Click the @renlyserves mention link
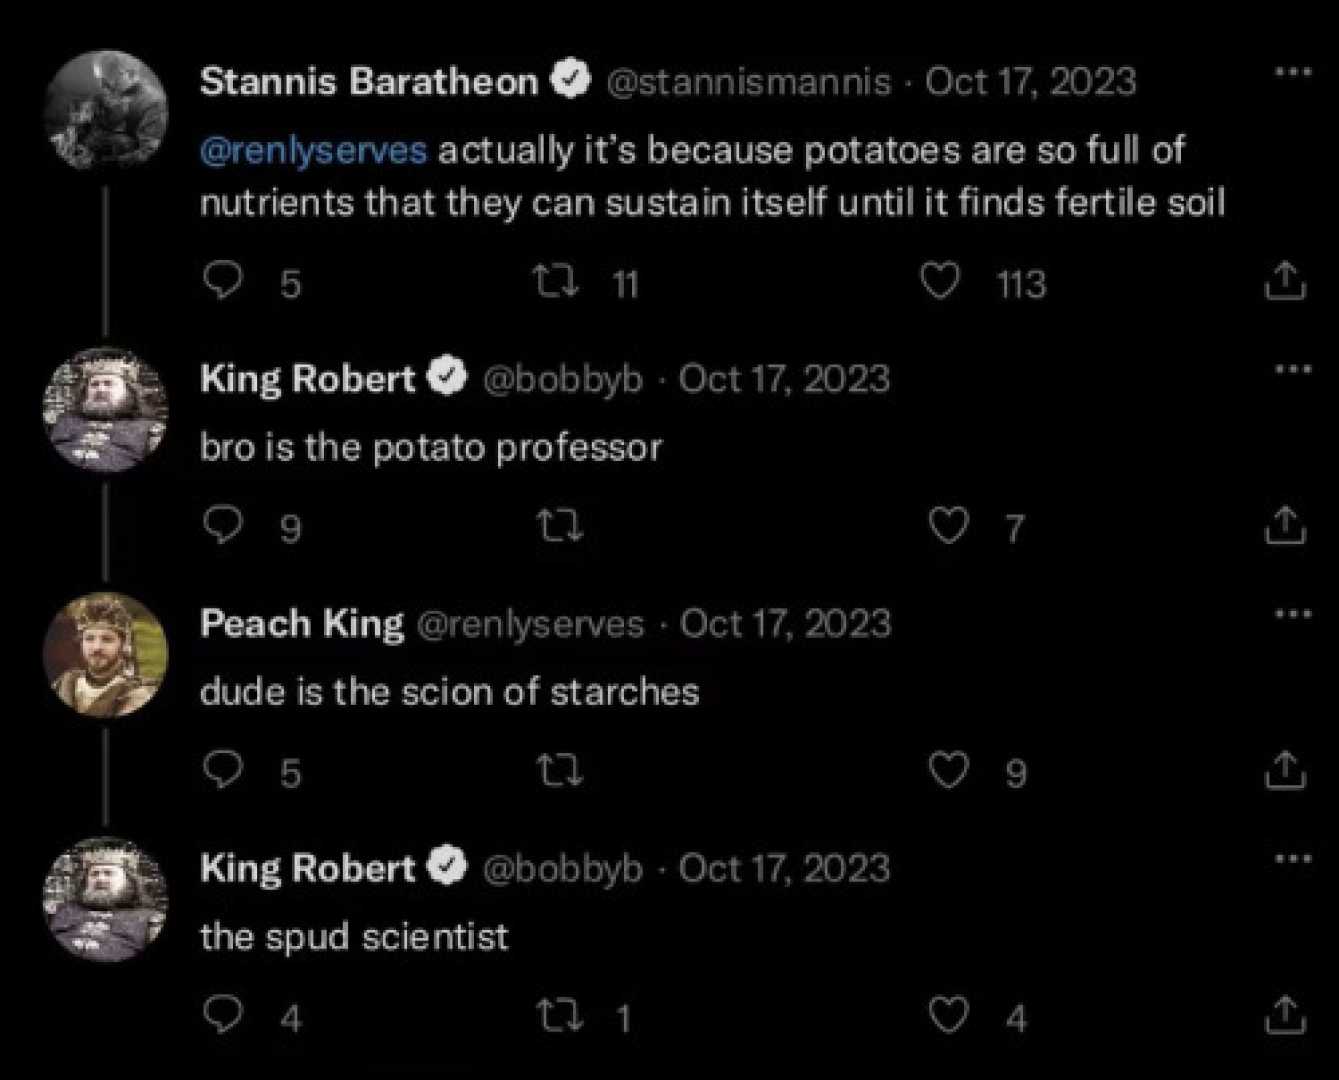Viewport: 1339px width, 1080px height. (x=314, y=150)
